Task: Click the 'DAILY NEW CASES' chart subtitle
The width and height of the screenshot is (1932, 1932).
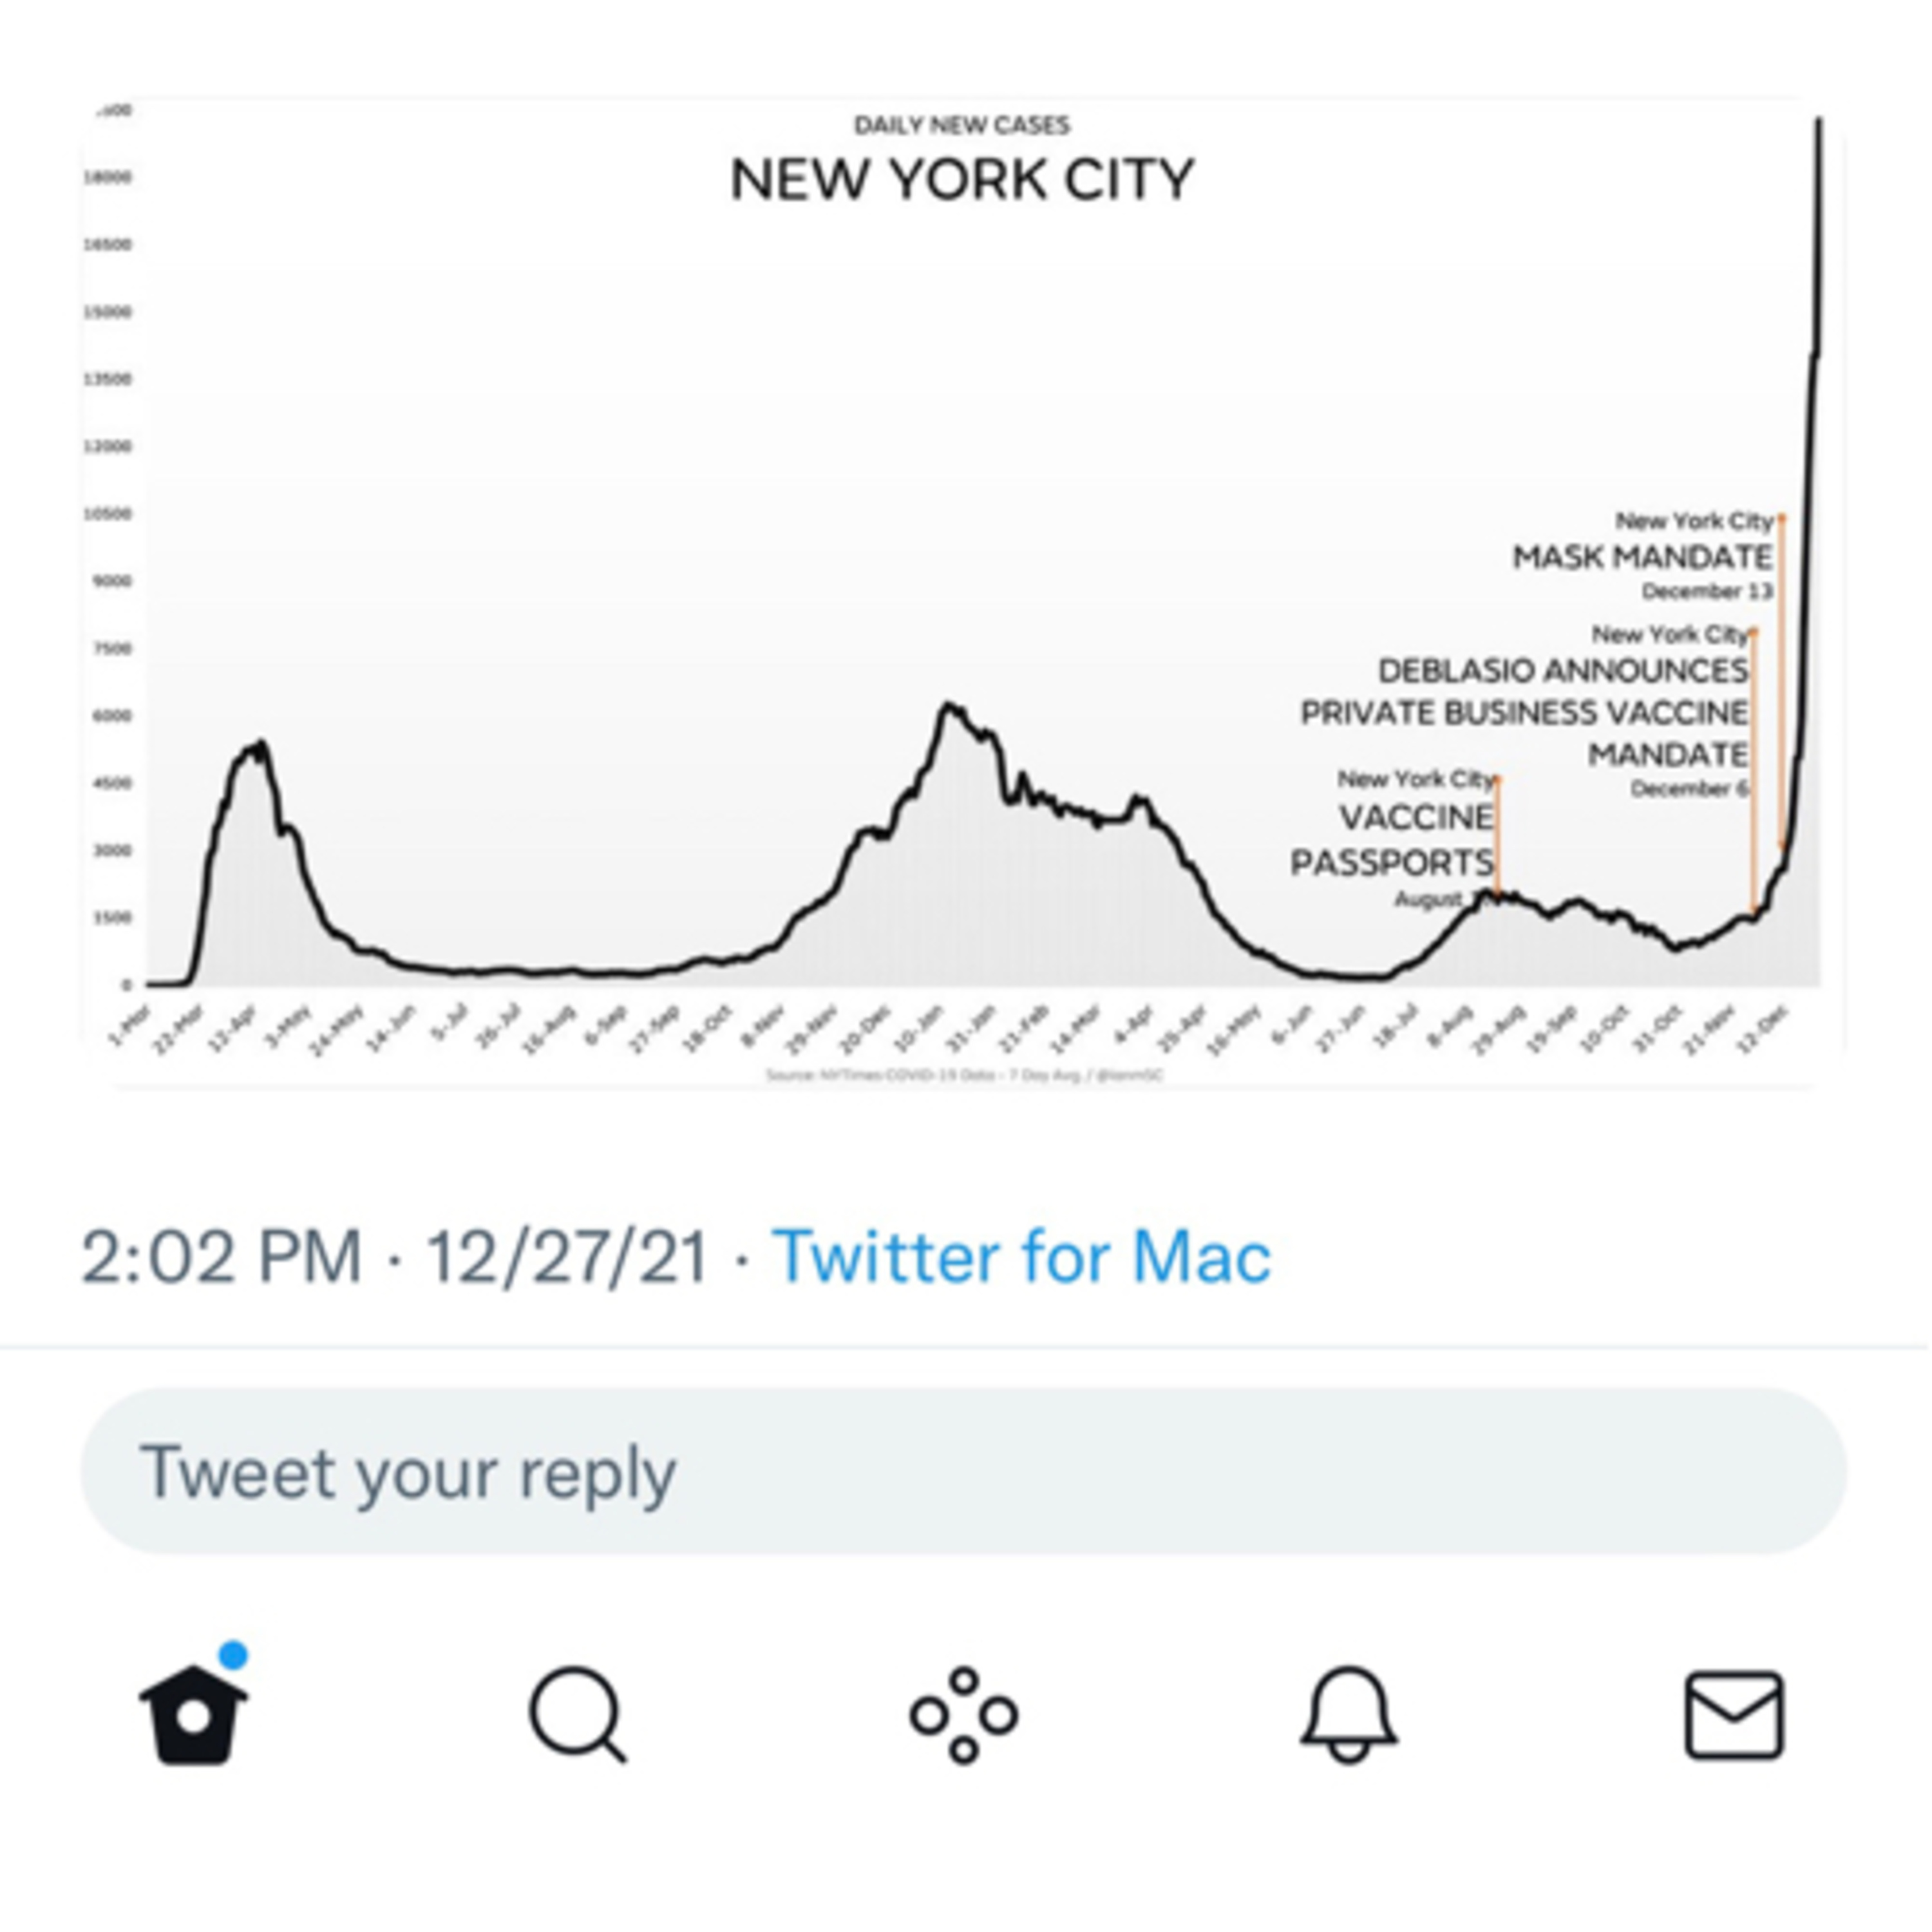Action: point(962,125)
